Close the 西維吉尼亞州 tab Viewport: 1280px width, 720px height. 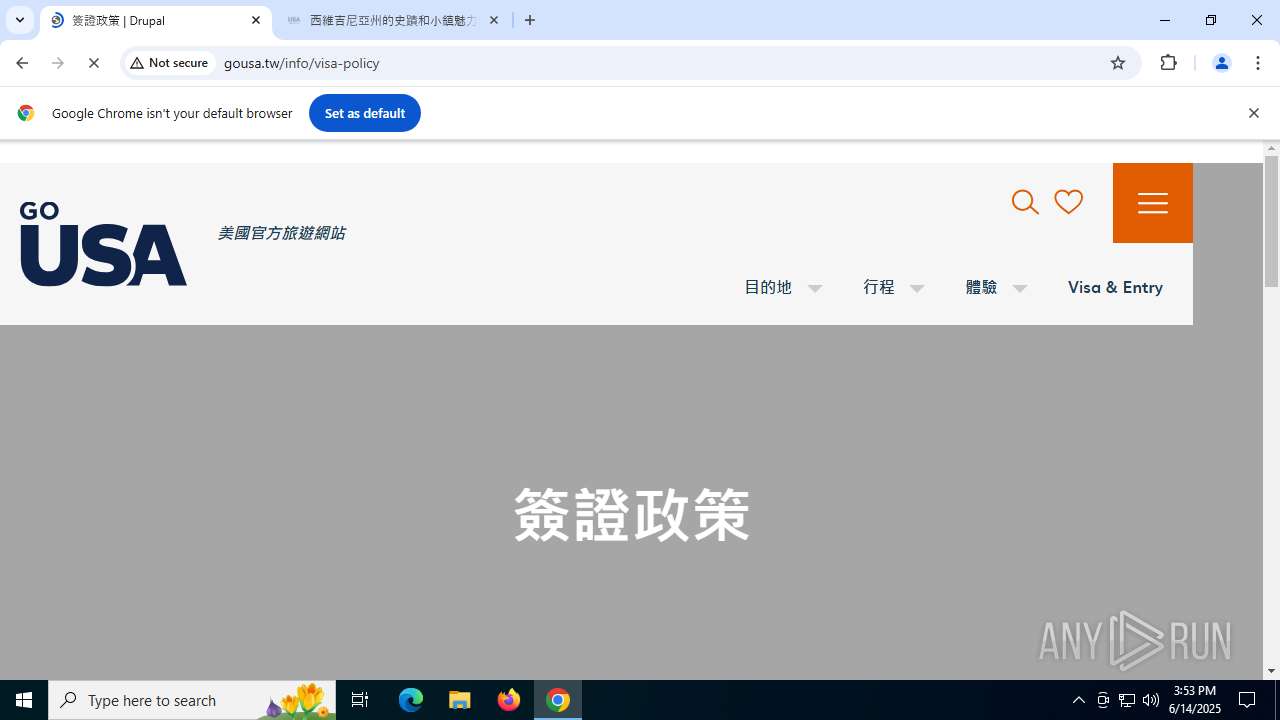click(494, 20)
